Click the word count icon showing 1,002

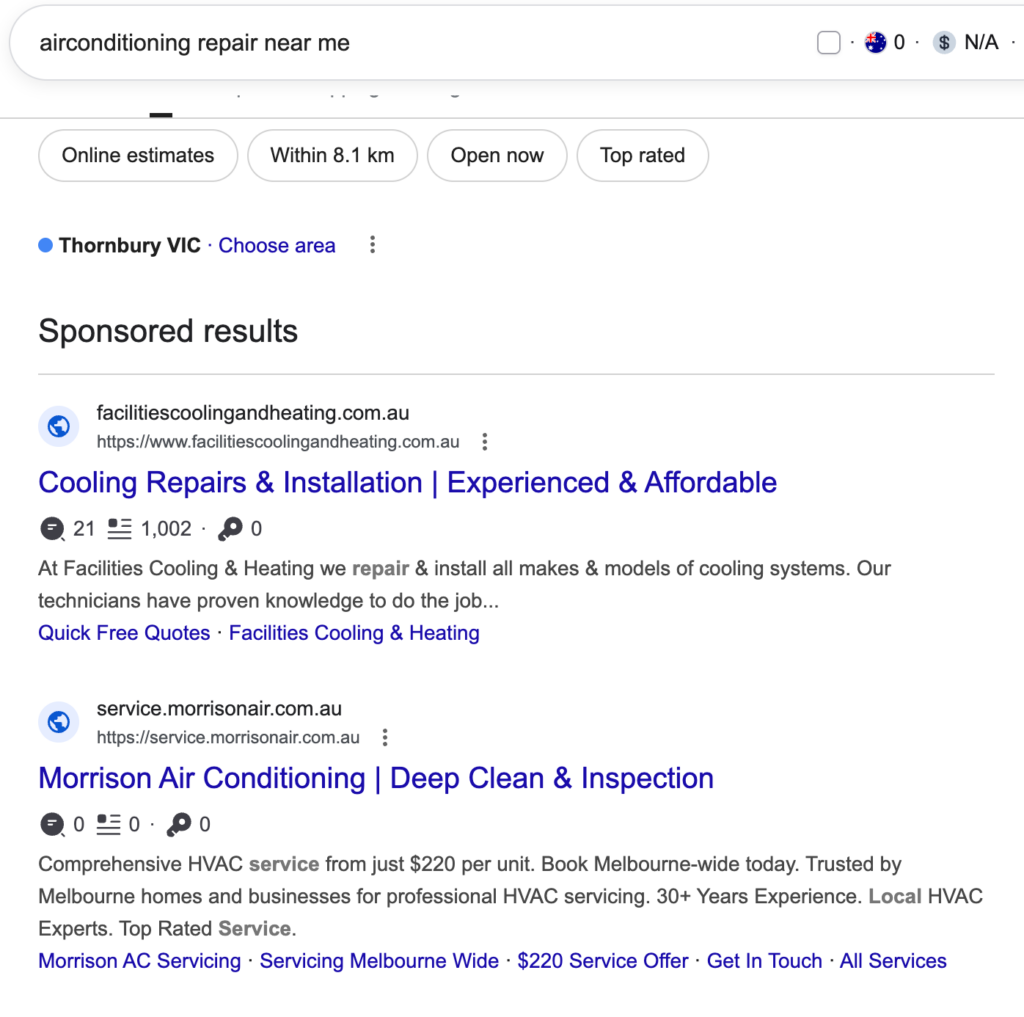point(120,528)
